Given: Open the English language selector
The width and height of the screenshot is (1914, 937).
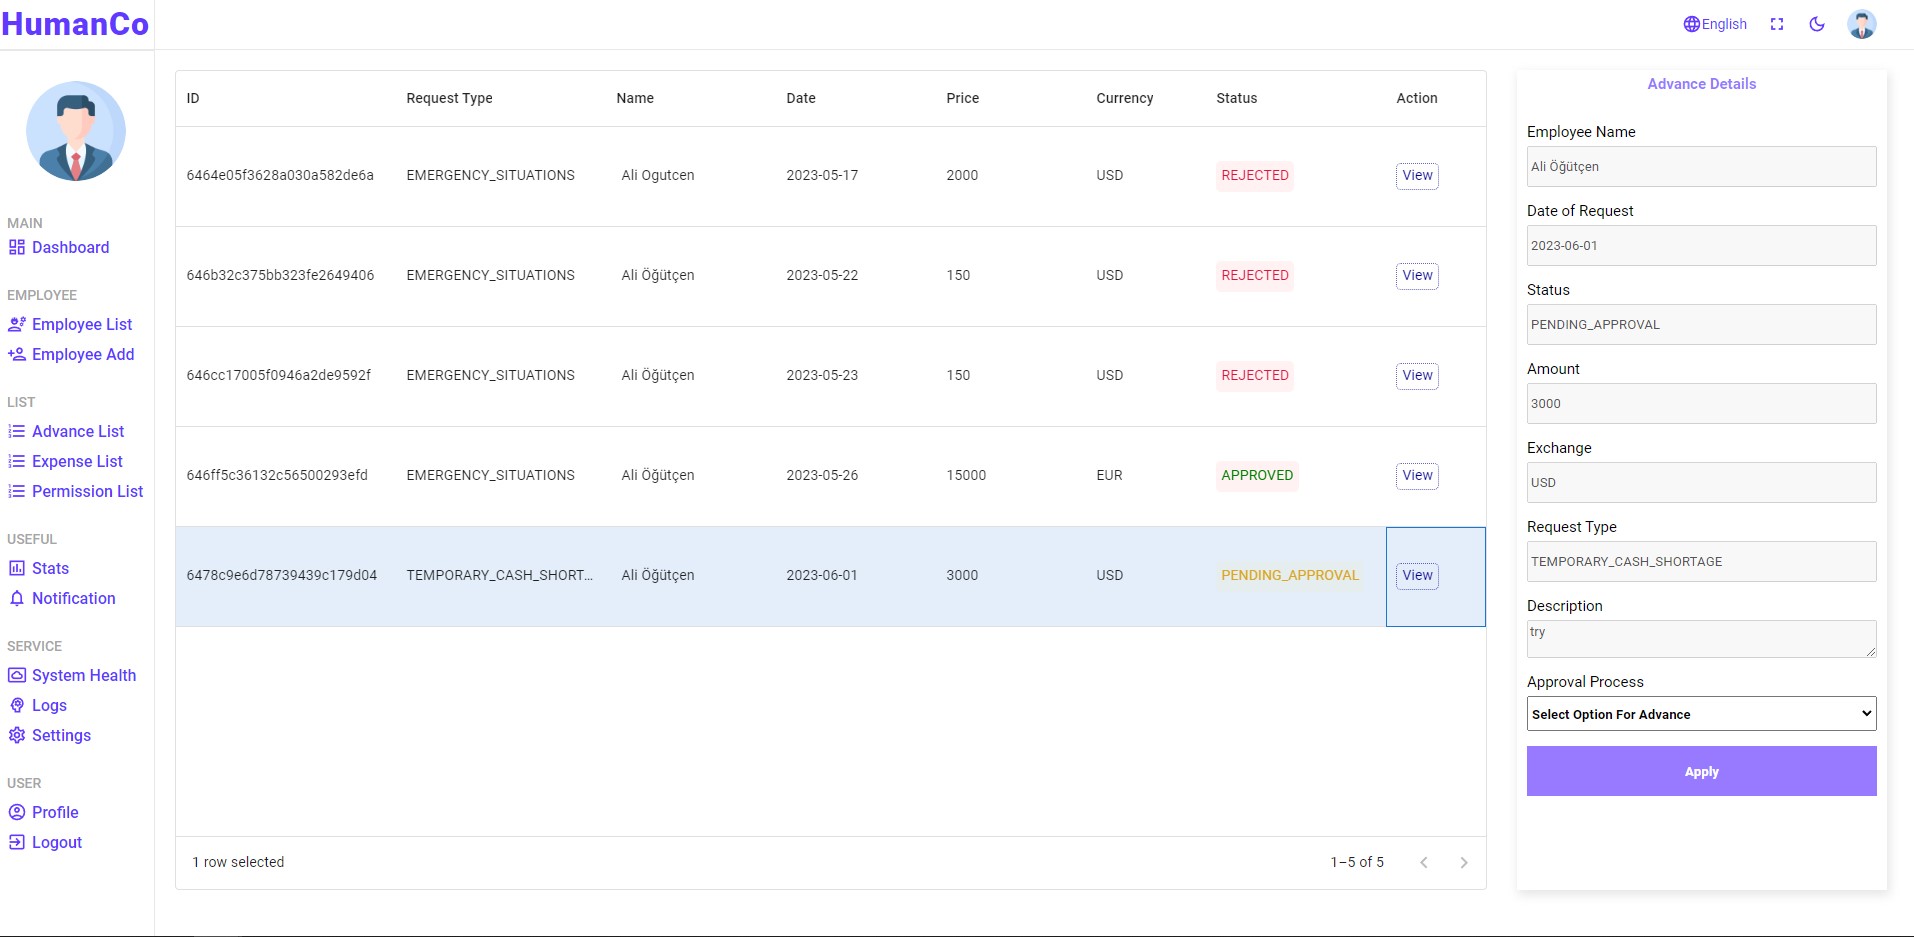Looking at the screenshot, I should coord(1715,23).
